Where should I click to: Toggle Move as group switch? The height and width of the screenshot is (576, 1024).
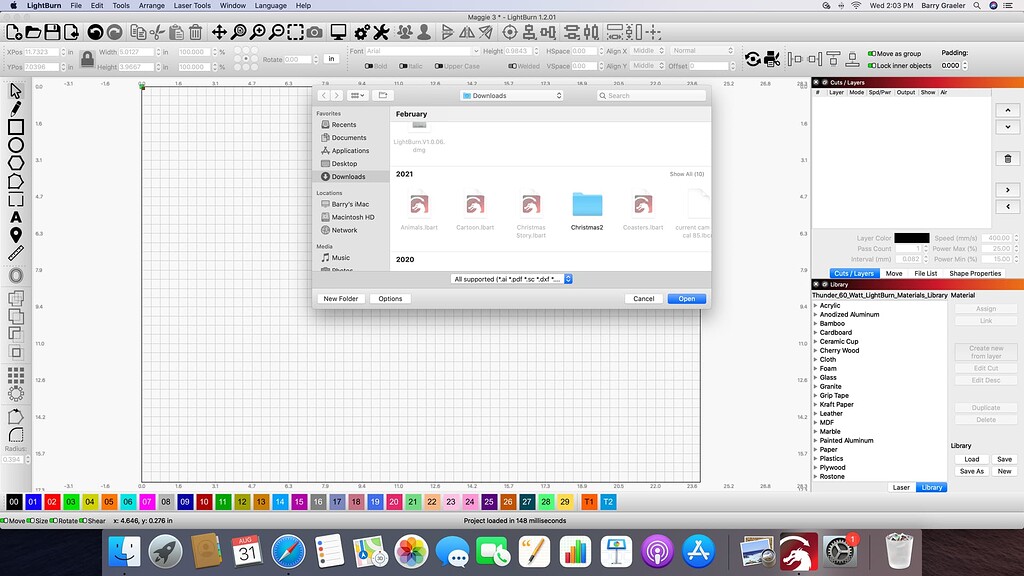click(871, 54)
